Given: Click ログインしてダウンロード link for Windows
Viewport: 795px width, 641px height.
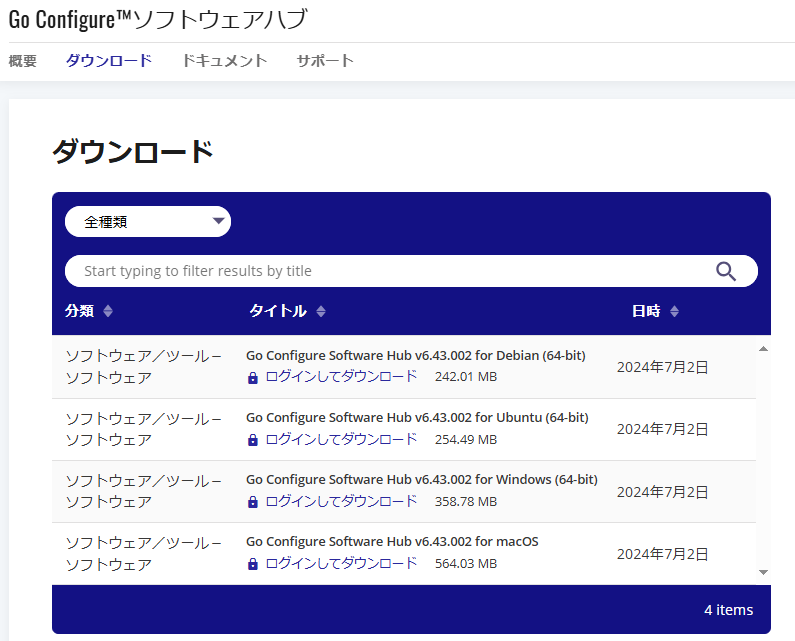Looking at the screenshot, I should 341,501.
